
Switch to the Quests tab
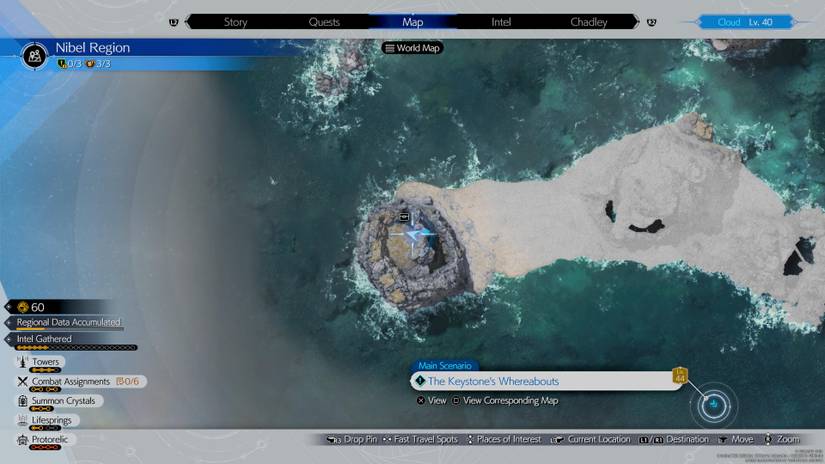click(324, 22)
